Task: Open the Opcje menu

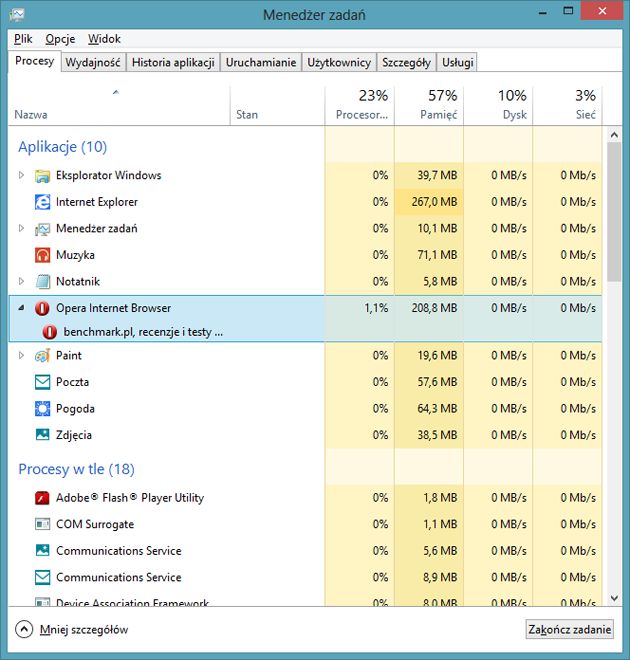Action: click(x=60, y=39)
